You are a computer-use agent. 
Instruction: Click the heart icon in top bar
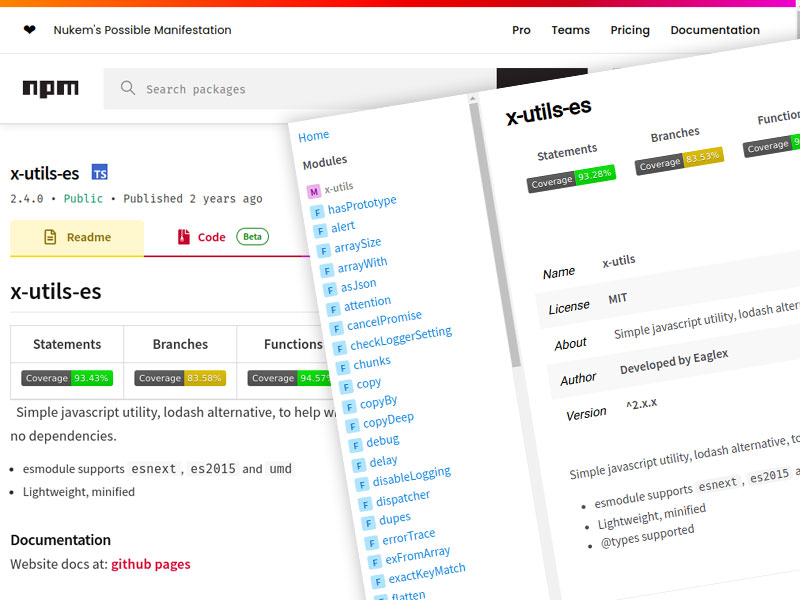(x=29, y=30)
